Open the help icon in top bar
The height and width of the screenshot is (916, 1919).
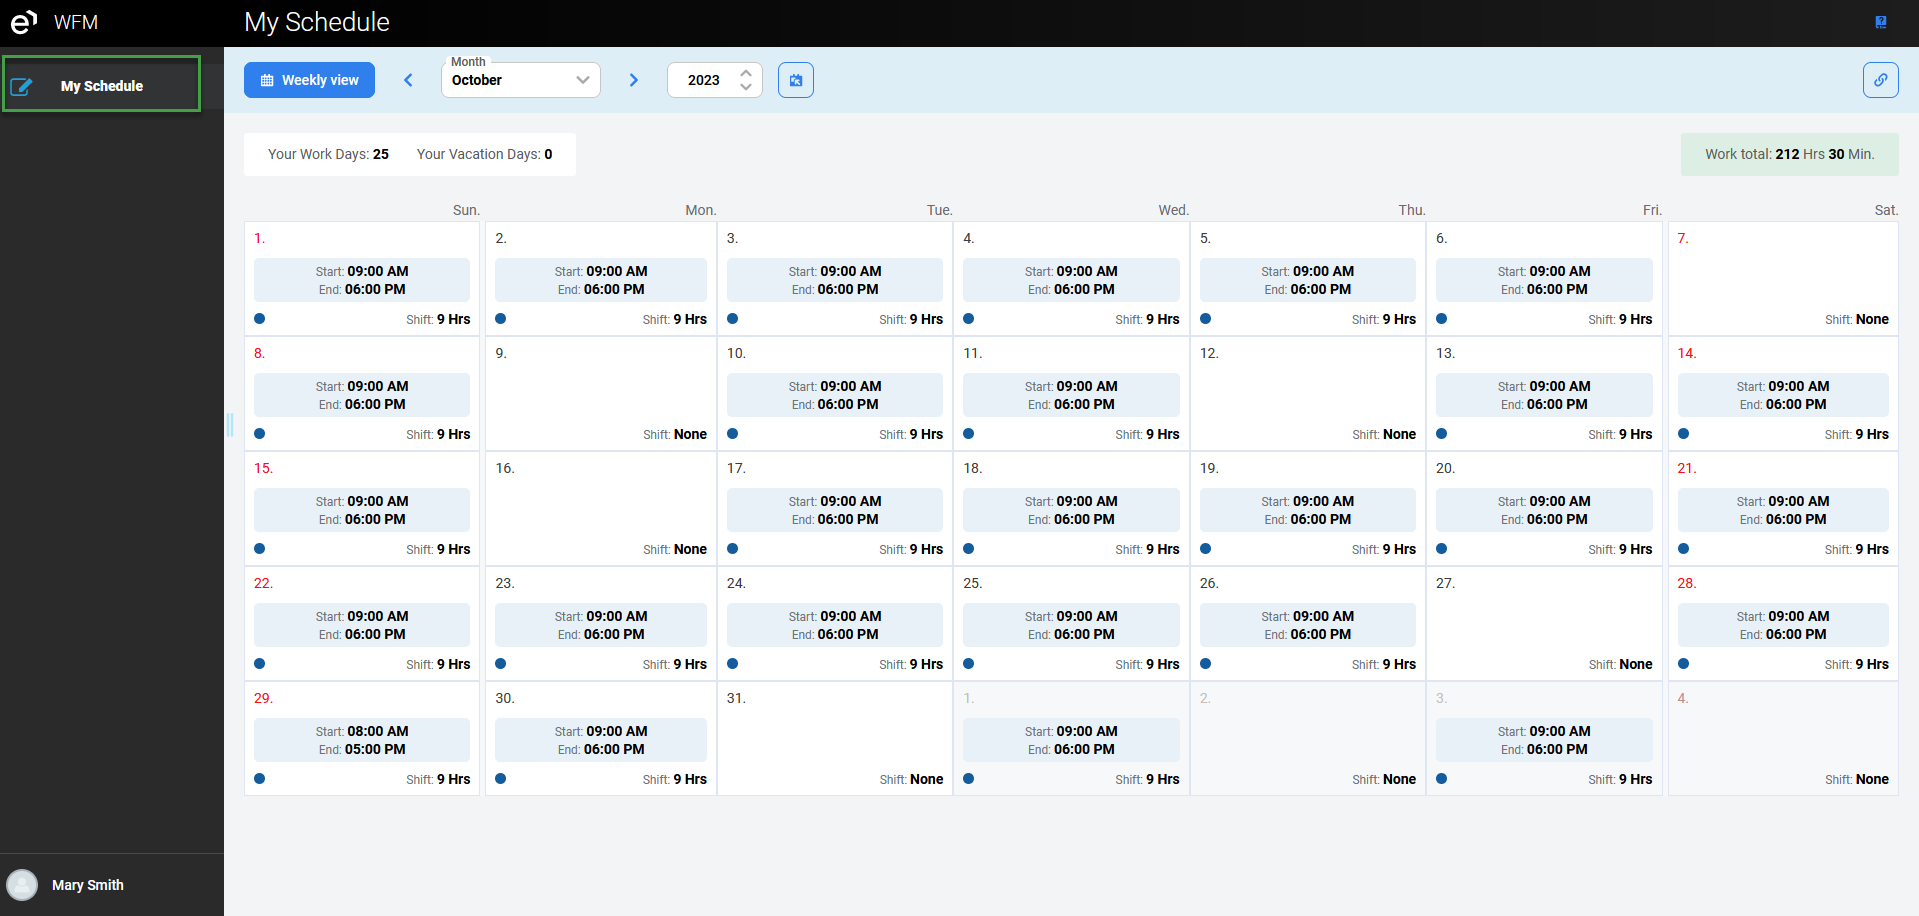(x=1880, y=22)
